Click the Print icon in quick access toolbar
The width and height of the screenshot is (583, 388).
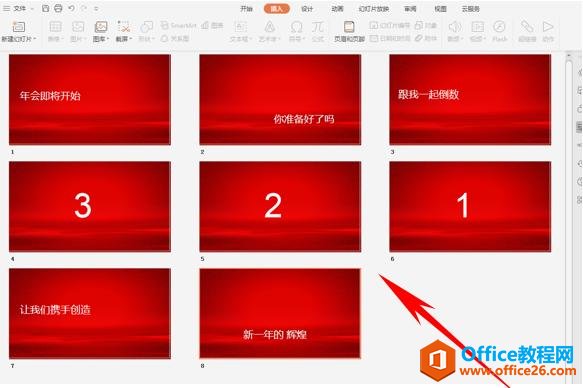click(58, 8)
